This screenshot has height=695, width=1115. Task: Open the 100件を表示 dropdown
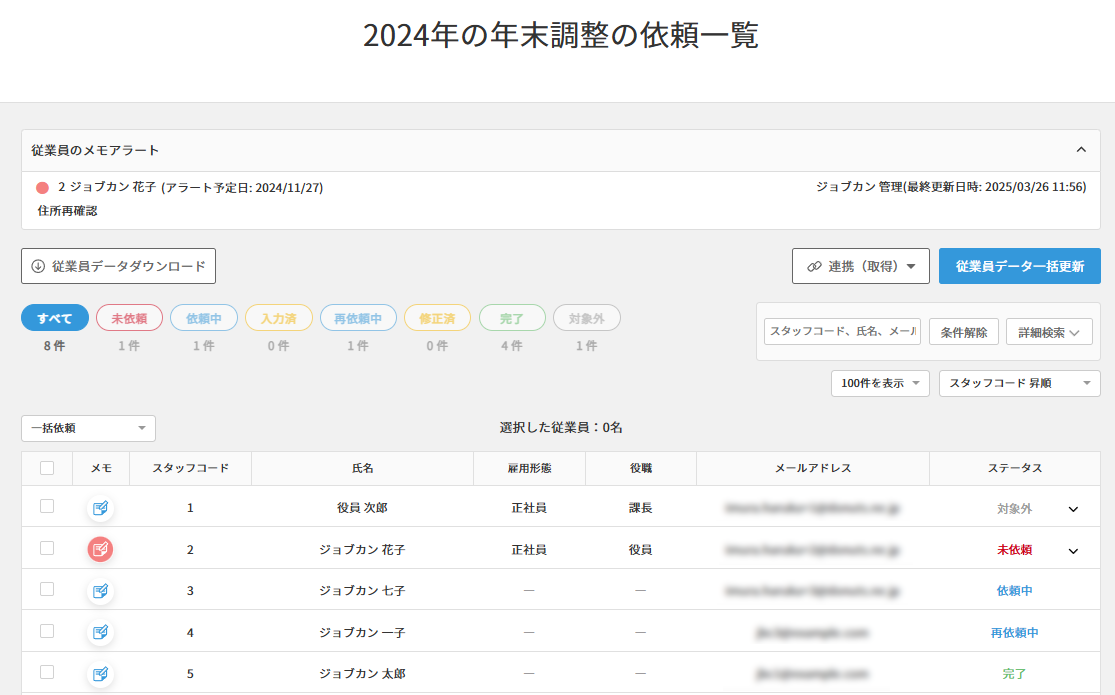pyautogui.click(x=880, y=383)
